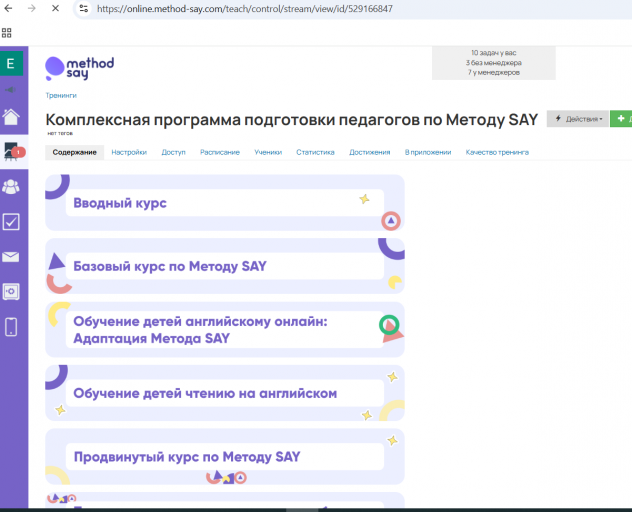Viewport: 632px width, 512px height.
Task: Open 'Обучение детей английскому онлайн' card
Action: [x=225, y=329]
